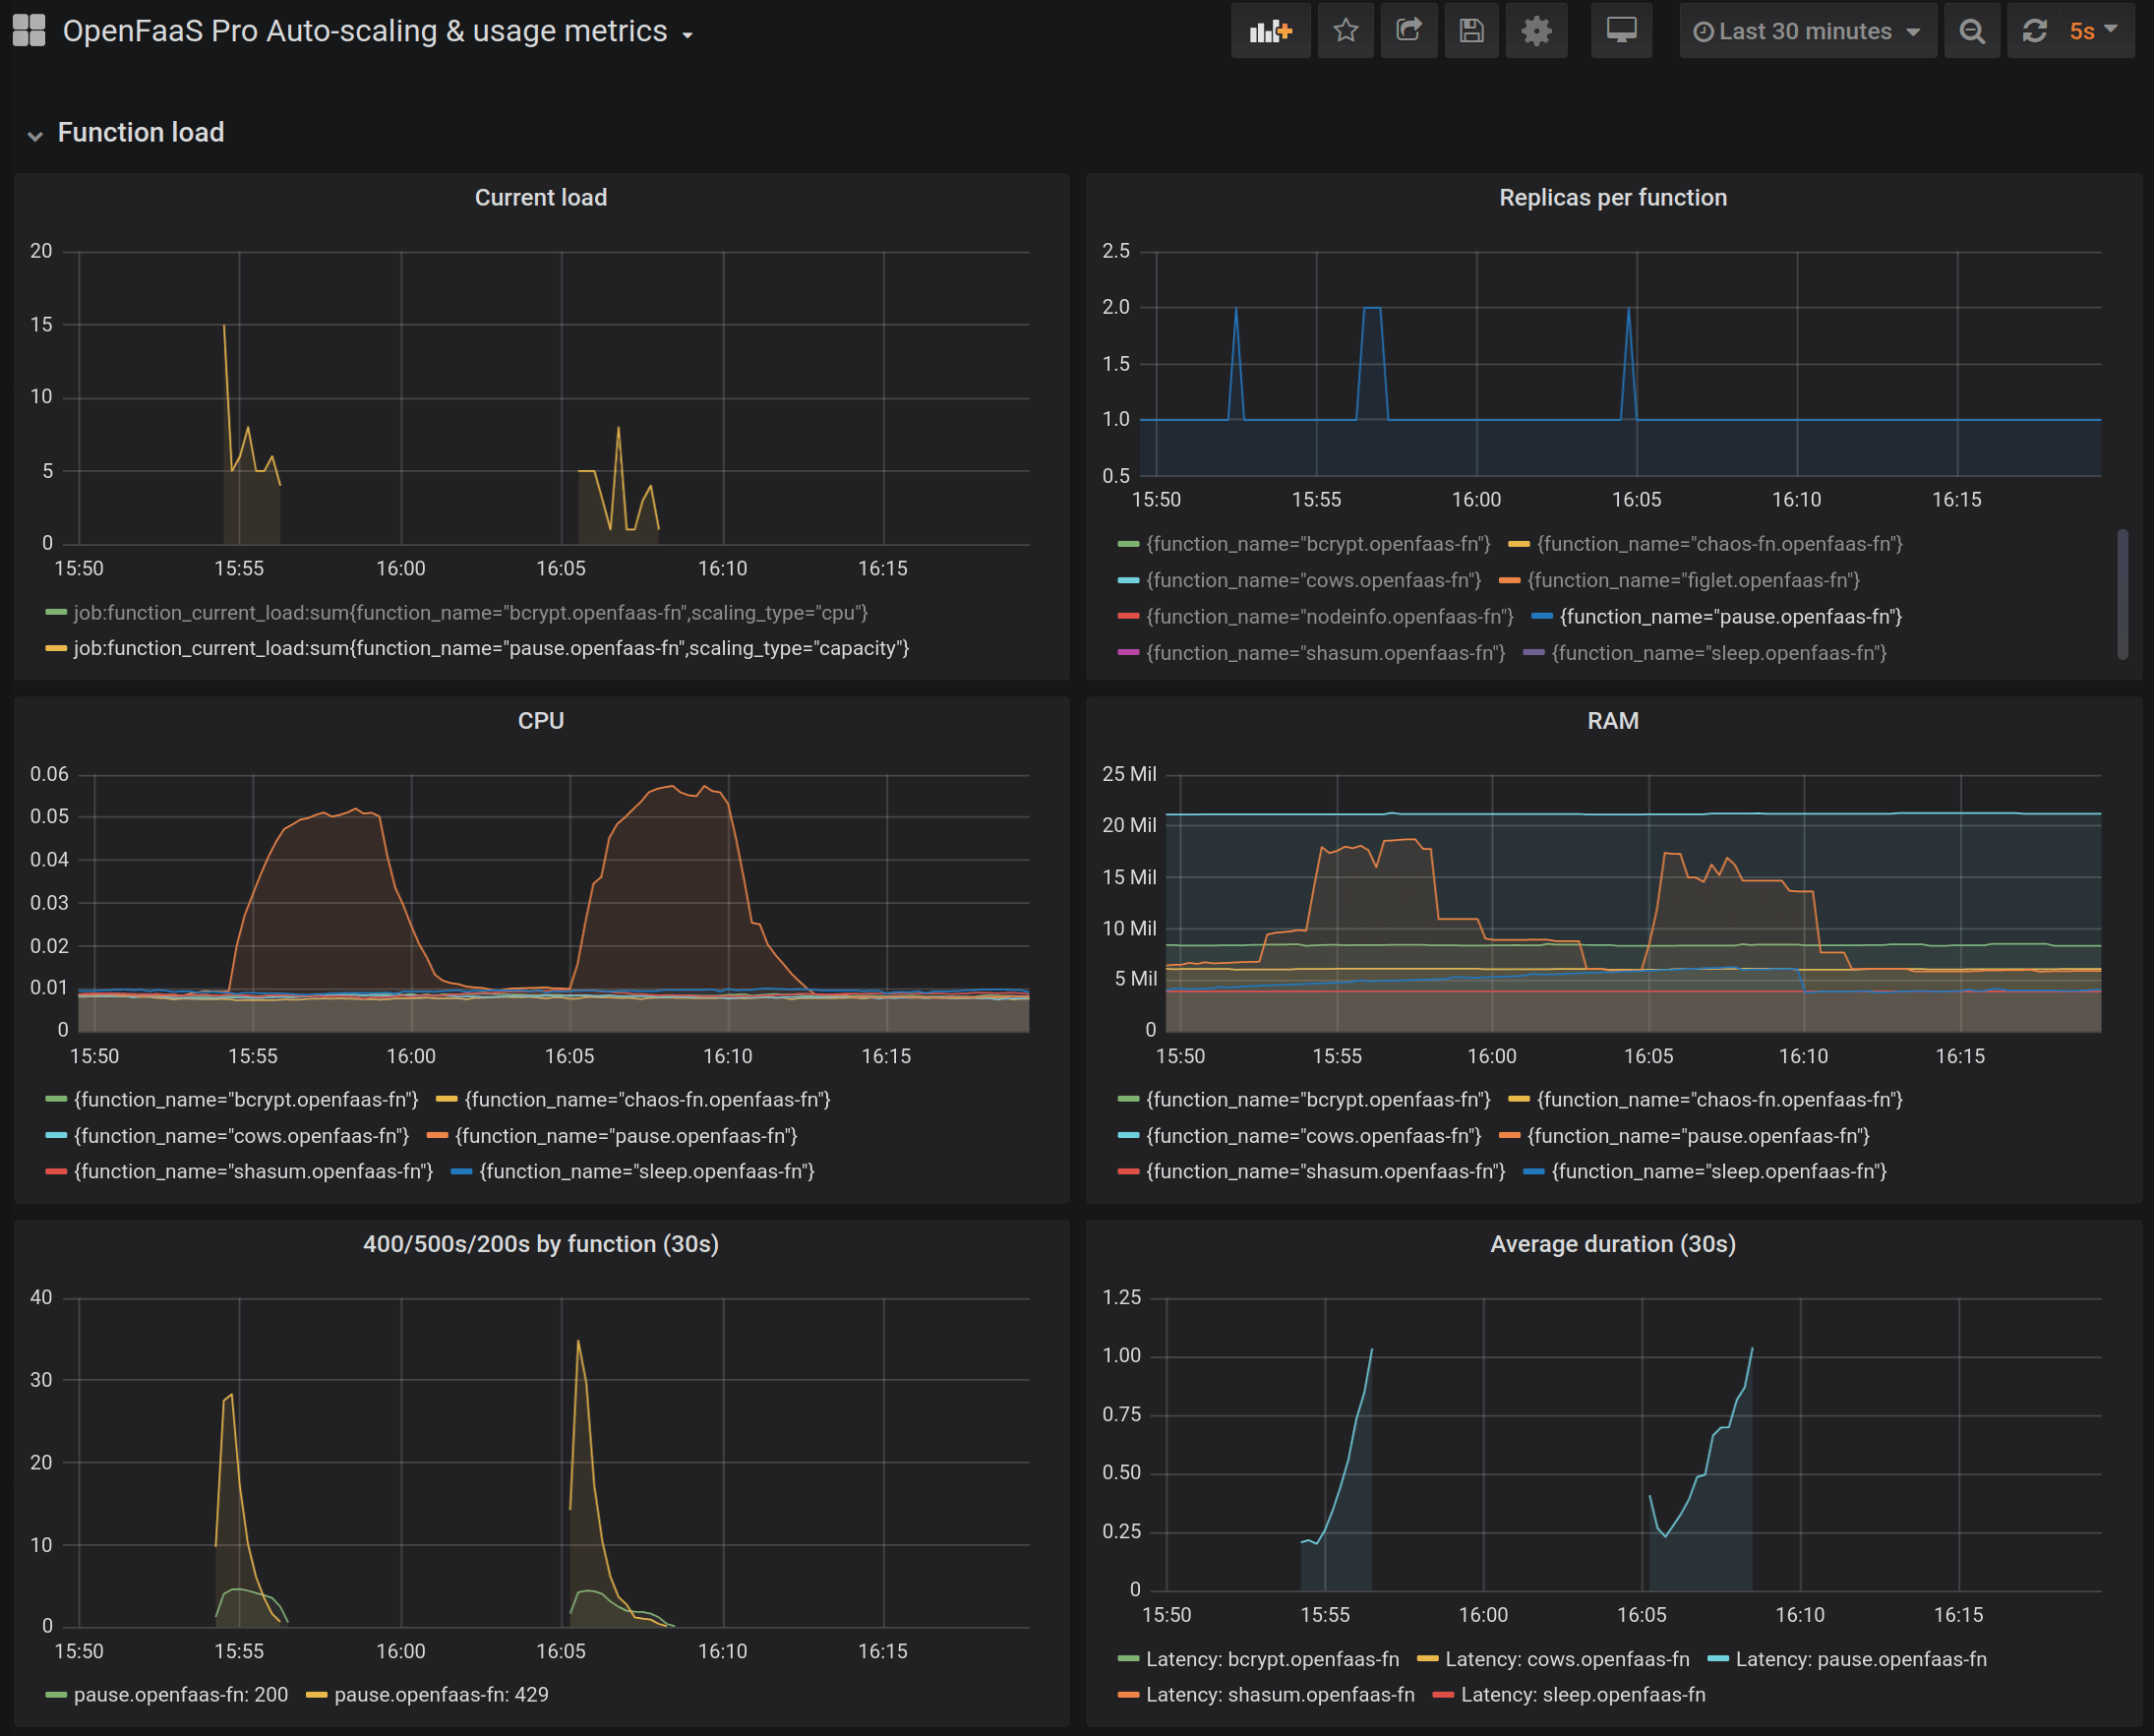Change color of bcrypt swatch in CPU legend

[x=56, y=1100]
